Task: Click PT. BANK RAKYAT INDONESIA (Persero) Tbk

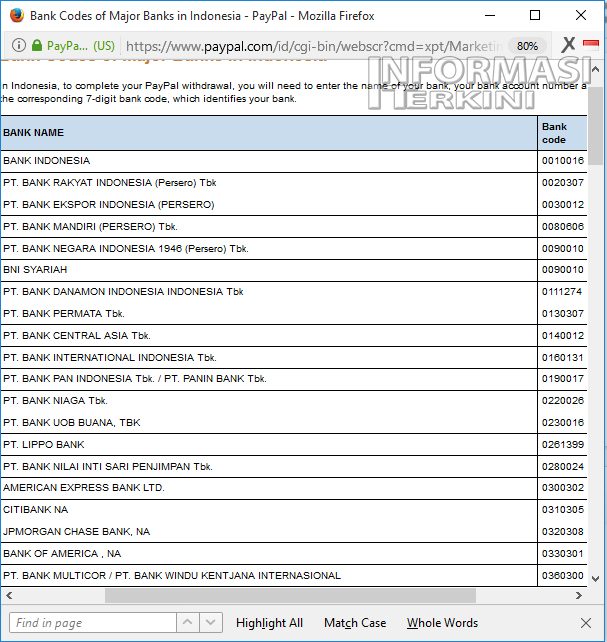Action: pyautogui.click(x=109, y=183)
